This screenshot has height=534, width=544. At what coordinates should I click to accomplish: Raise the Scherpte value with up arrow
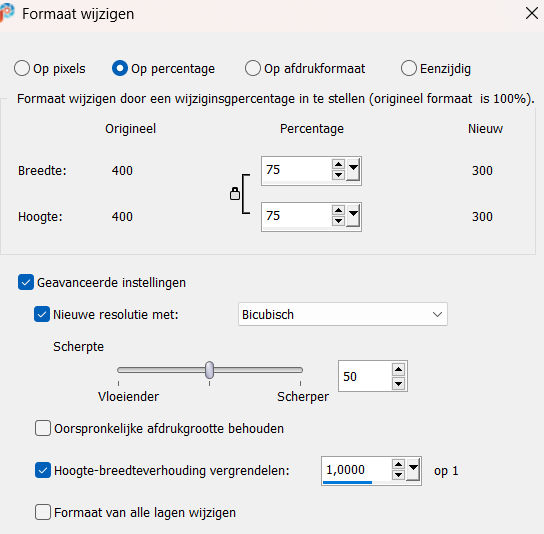click(x=399, y=370)
